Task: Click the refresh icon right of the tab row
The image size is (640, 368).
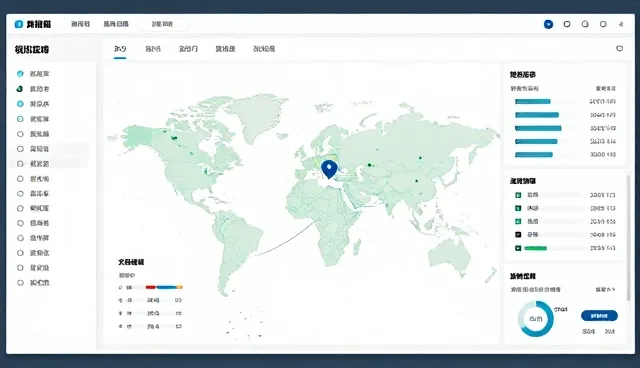Action: tap(619, 49)
